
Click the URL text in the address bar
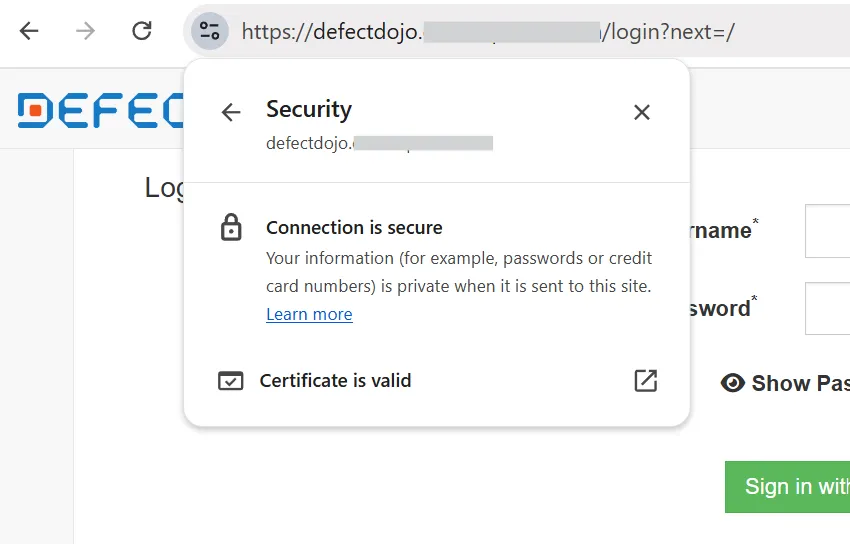click(x=488, y=32)
